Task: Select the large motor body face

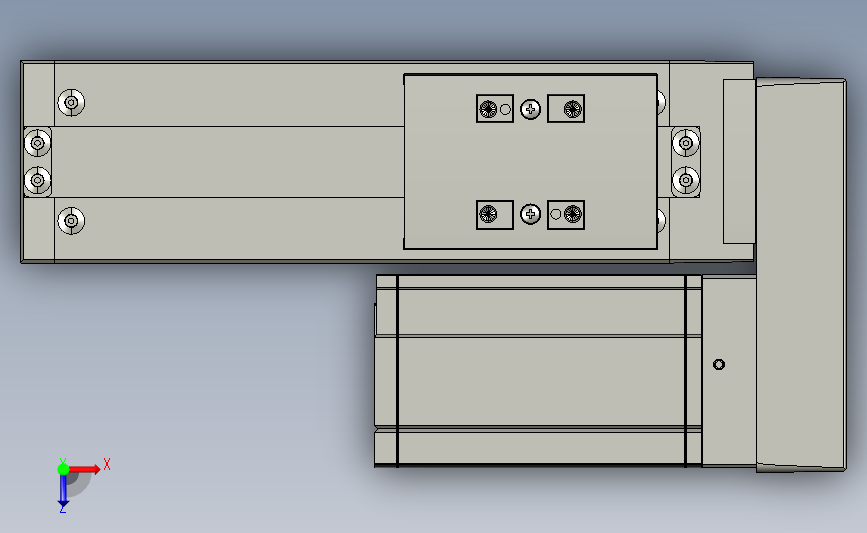Action: pyautogui.click(x=538, y=370)
